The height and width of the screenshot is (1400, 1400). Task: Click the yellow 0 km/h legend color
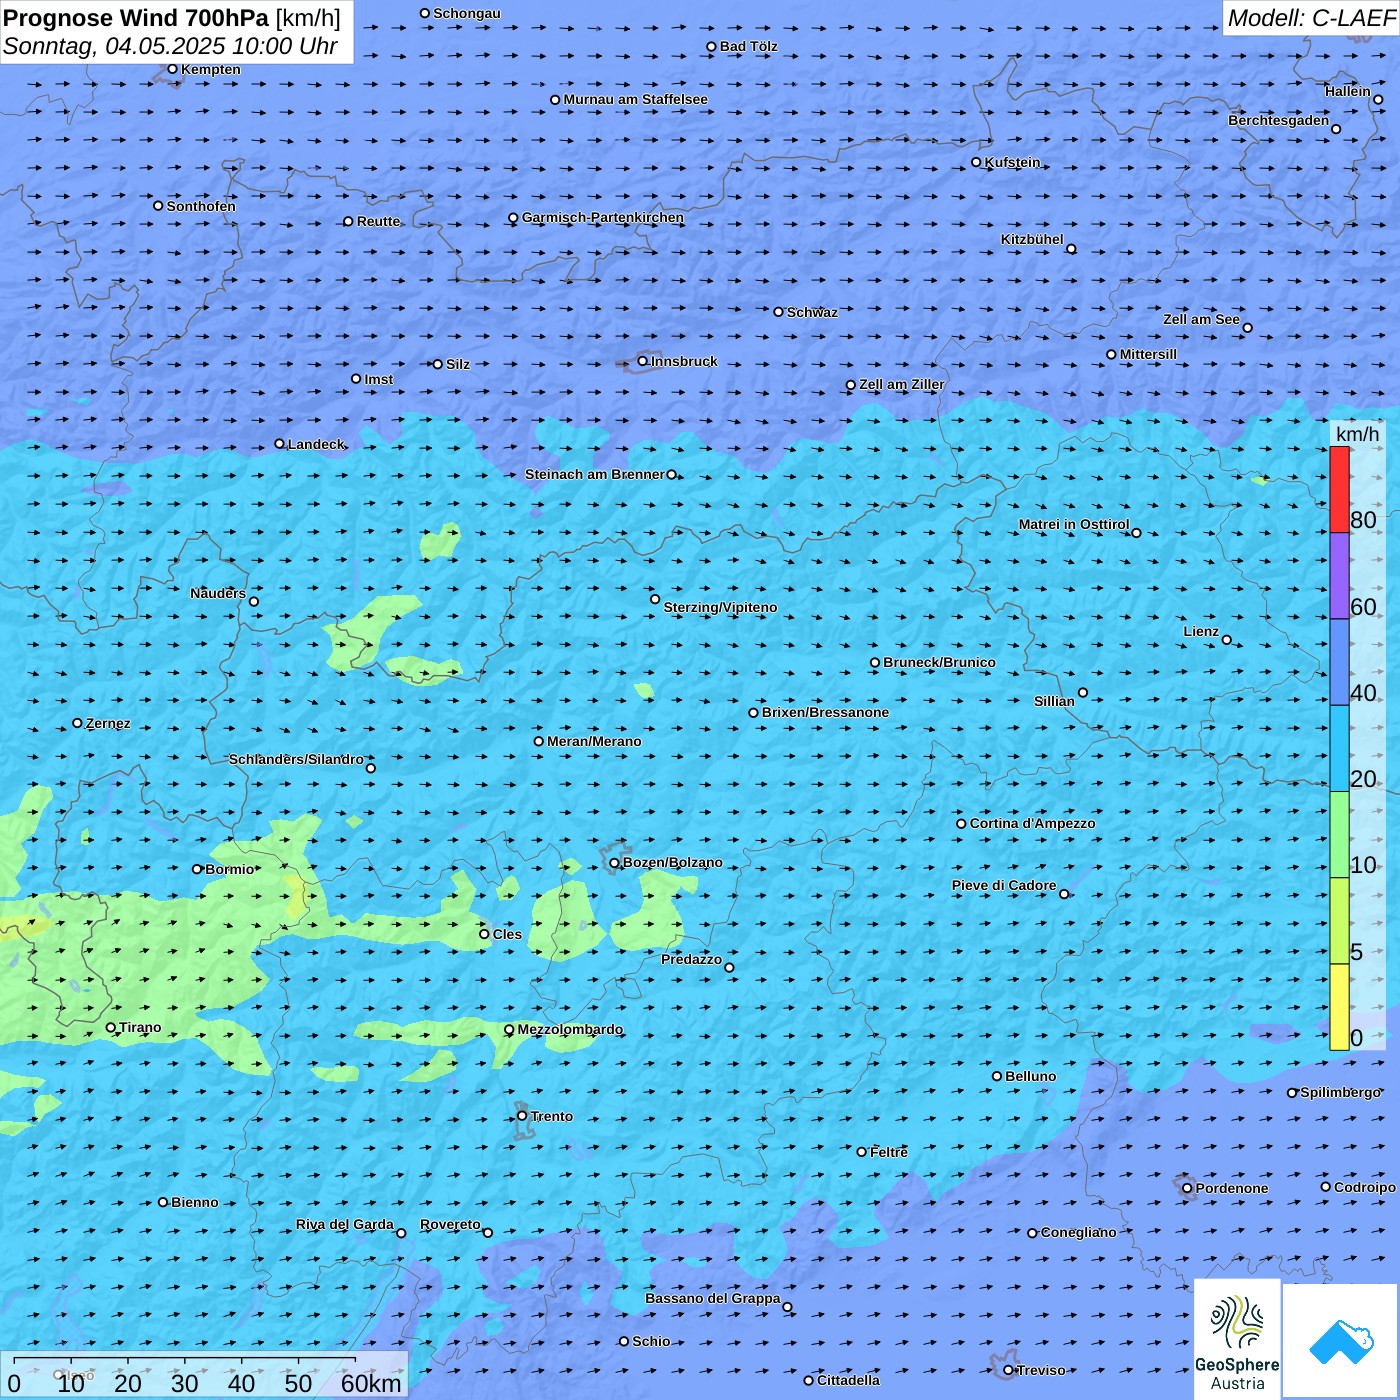[x=1339, y=1007]
